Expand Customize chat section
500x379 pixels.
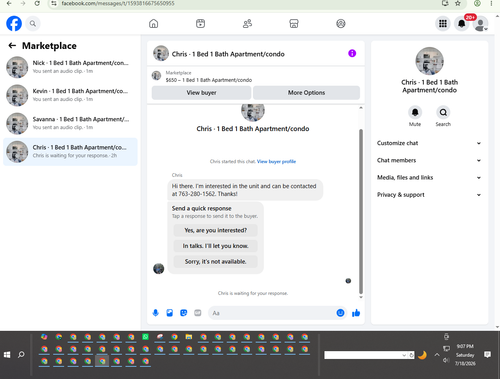click(x=429, y=143)
